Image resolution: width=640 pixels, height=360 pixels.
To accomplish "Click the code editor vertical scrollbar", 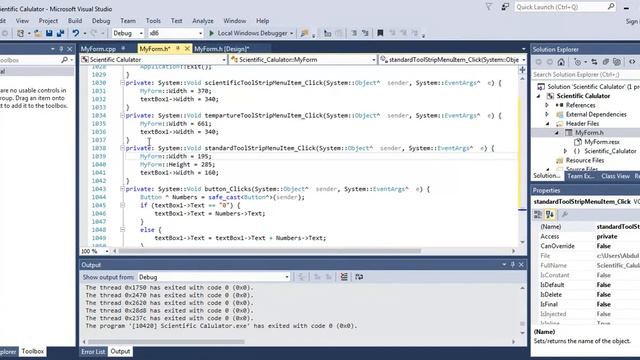I will [522, 159].
